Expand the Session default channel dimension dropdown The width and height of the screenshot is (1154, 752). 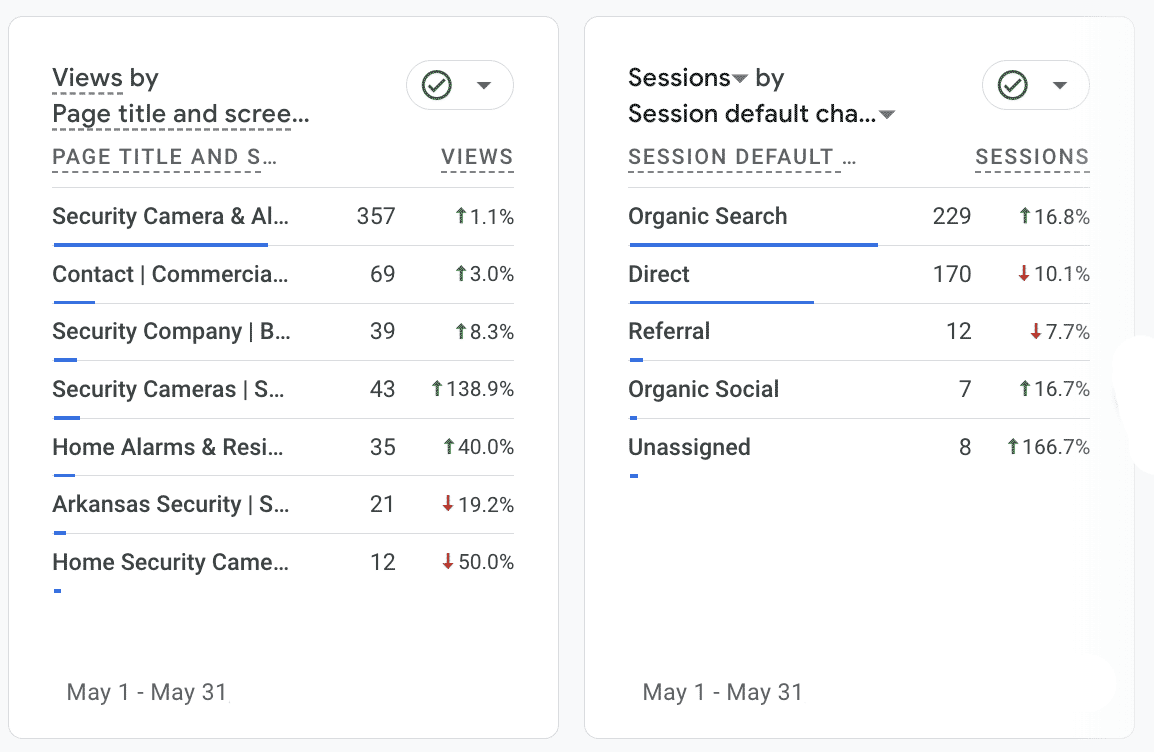coord(886,115)
